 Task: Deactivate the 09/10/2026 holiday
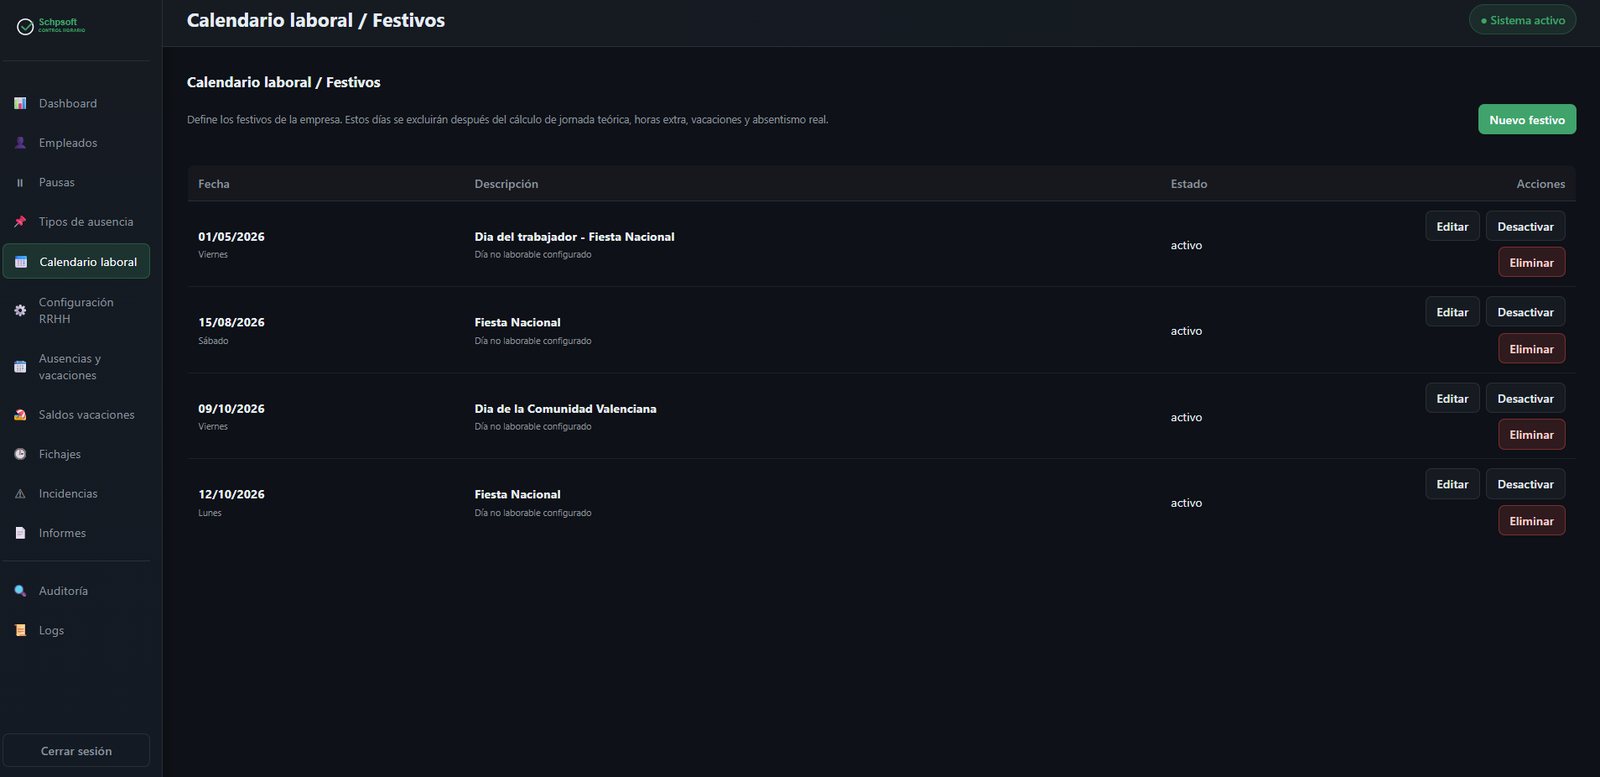(1525, 399)
